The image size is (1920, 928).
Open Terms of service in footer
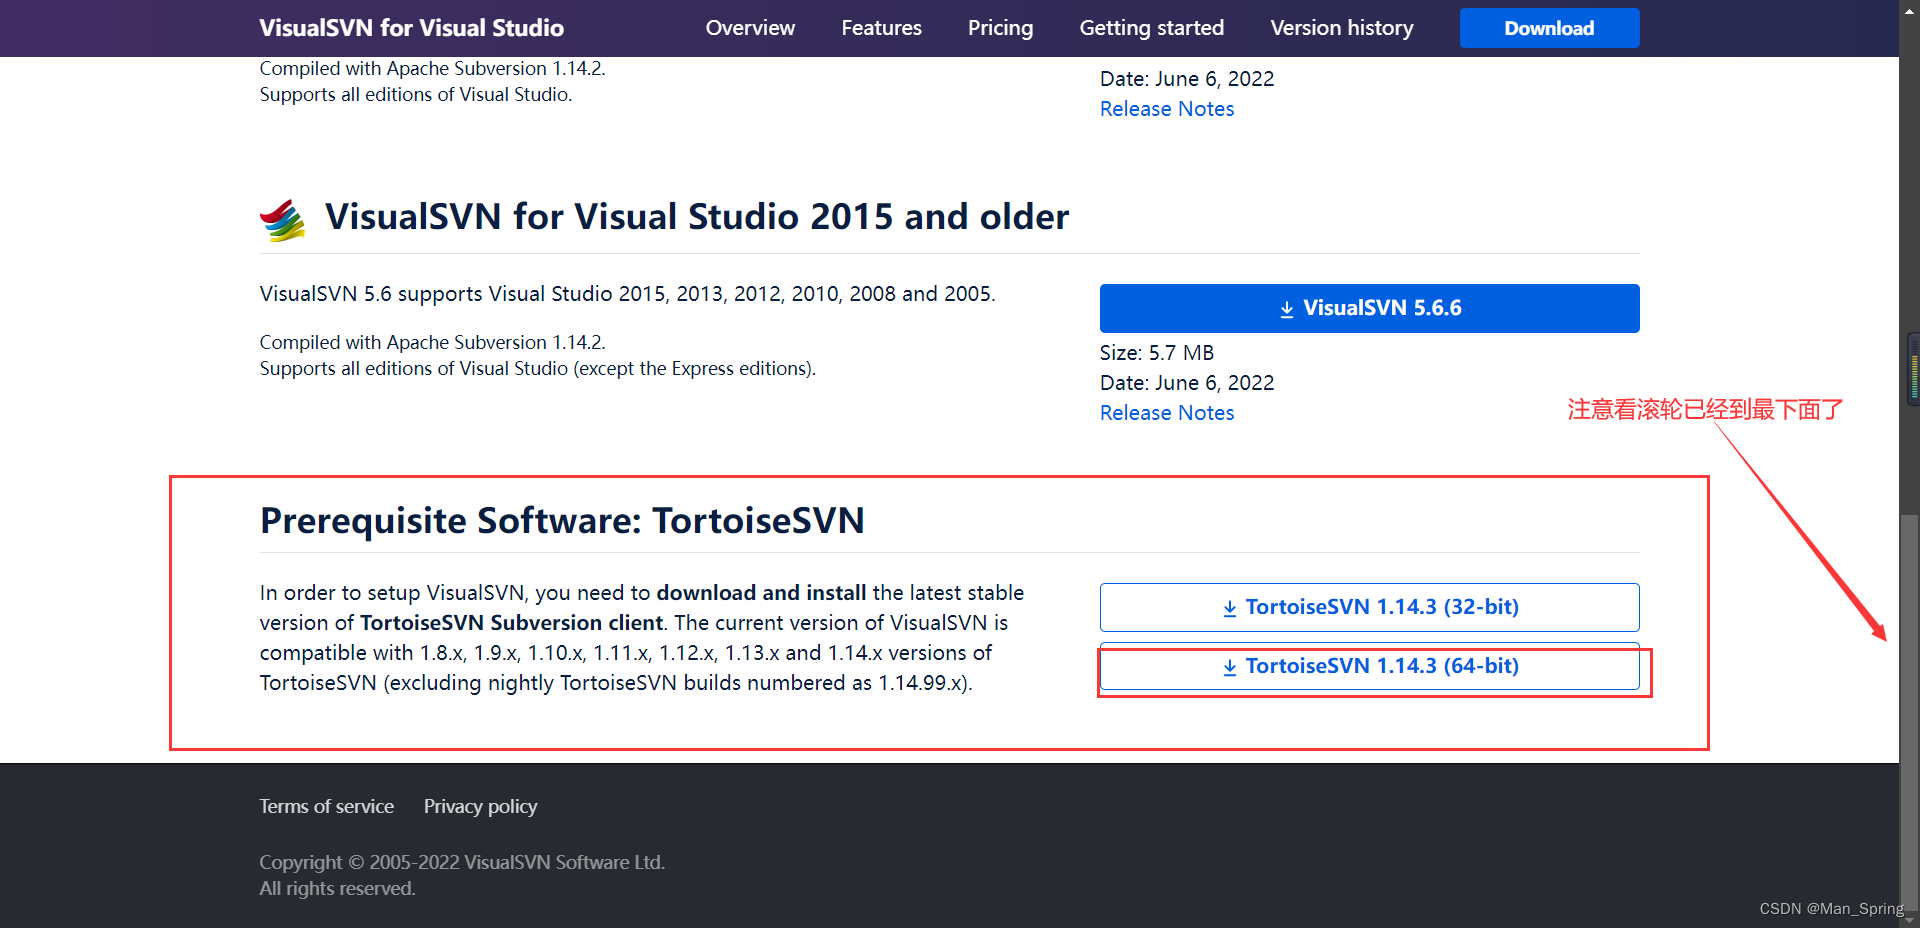tap(326, 806)
